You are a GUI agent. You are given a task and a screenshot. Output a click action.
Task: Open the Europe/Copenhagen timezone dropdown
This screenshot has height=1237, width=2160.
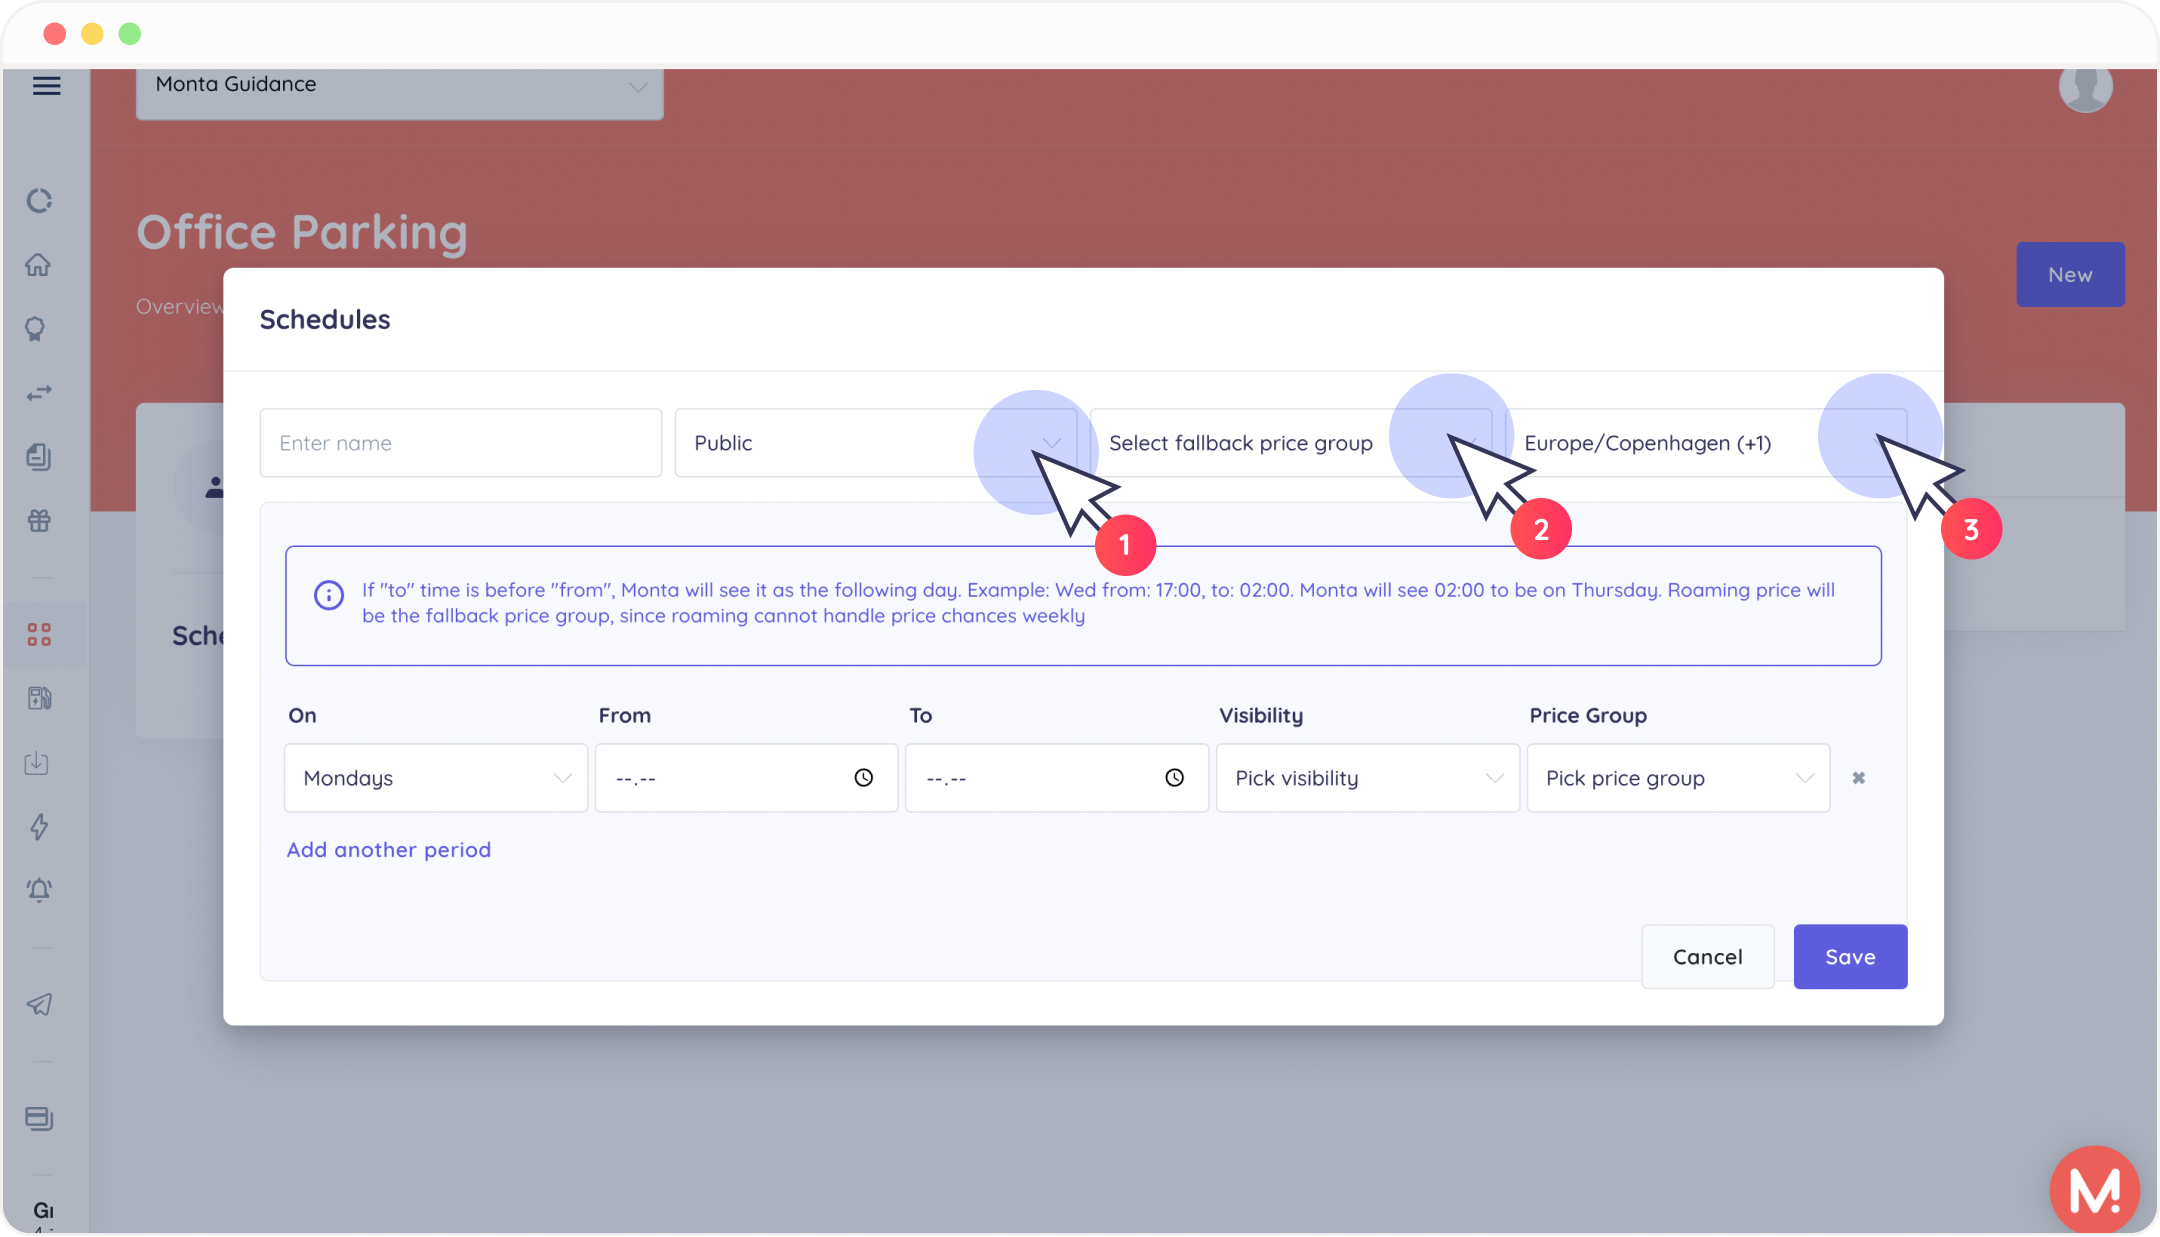coord(1706,443)
